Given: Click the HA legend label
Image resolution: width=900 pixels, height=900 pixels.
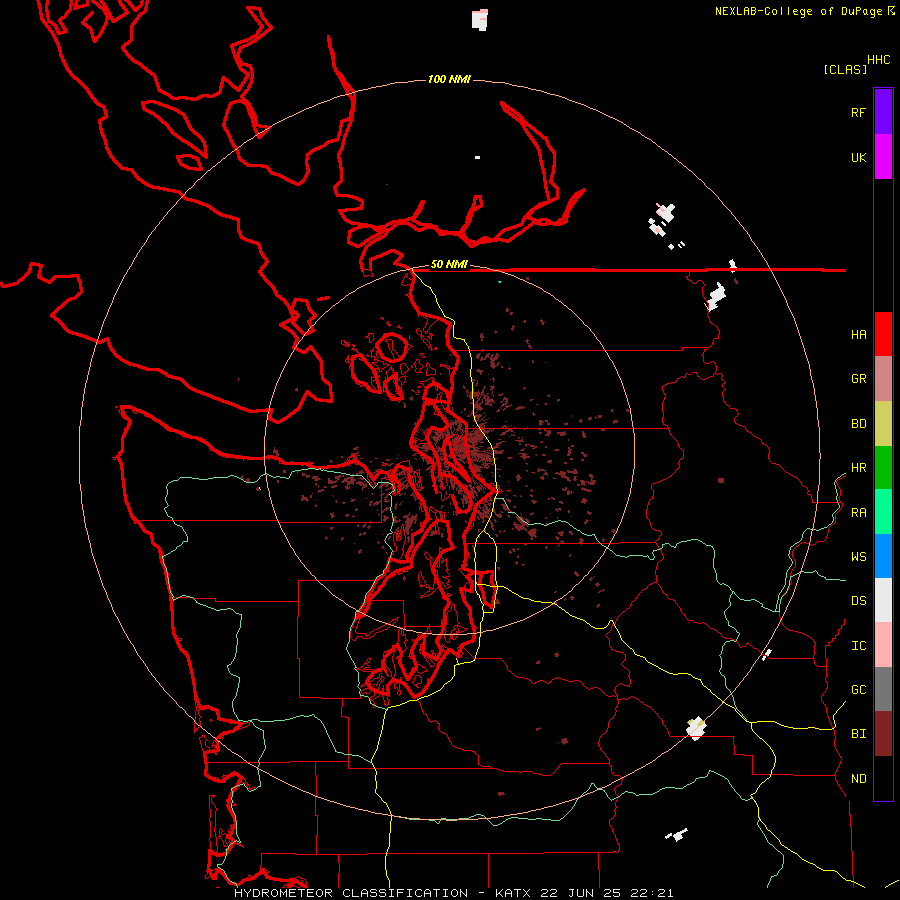Looking at the screenshot, I should click(x=858, y=334).
